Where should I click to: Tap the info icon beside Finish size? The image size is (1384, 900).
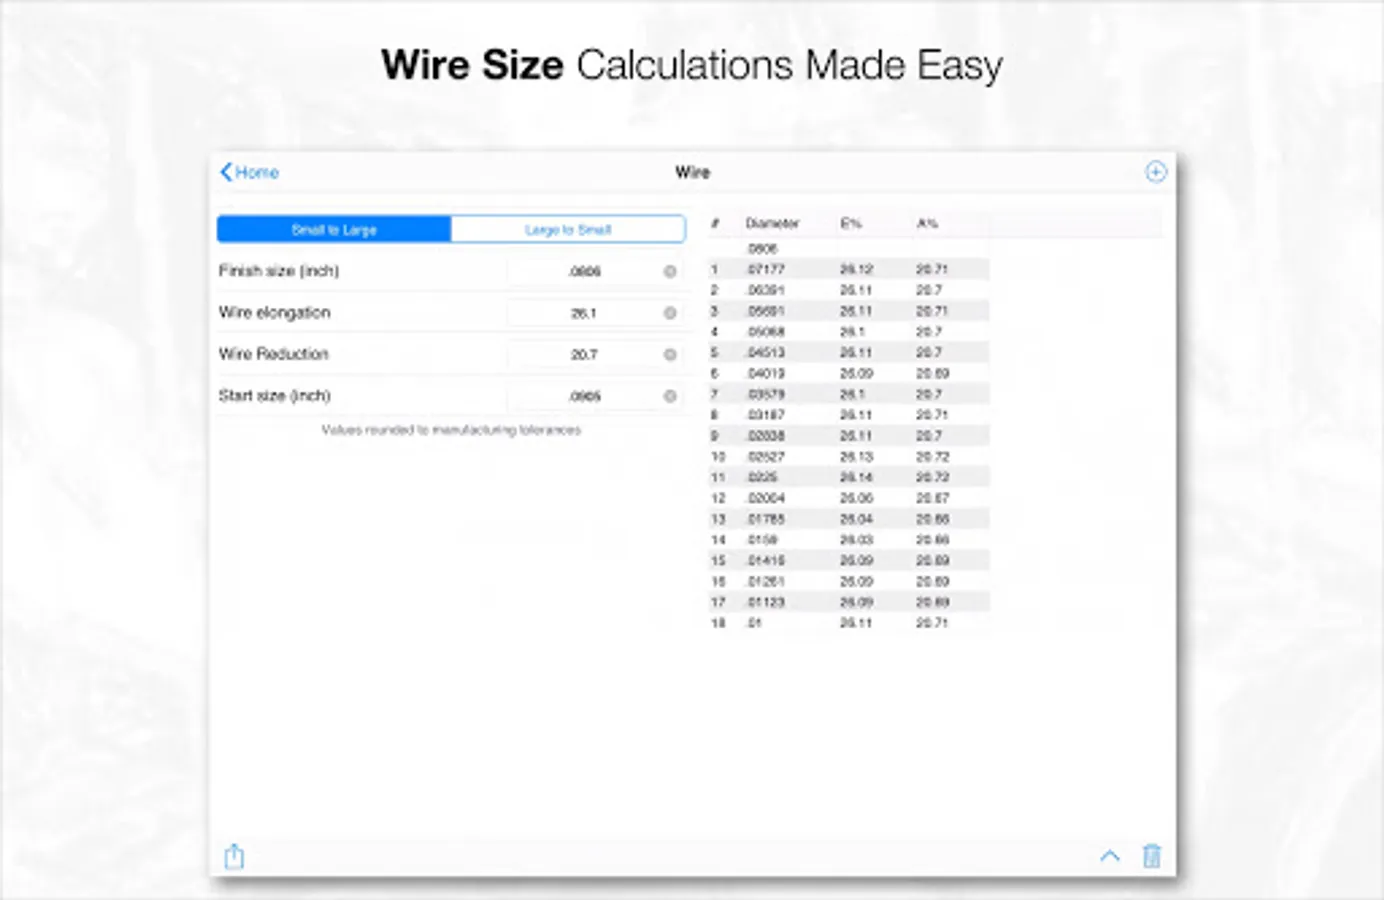click(669, 270)
